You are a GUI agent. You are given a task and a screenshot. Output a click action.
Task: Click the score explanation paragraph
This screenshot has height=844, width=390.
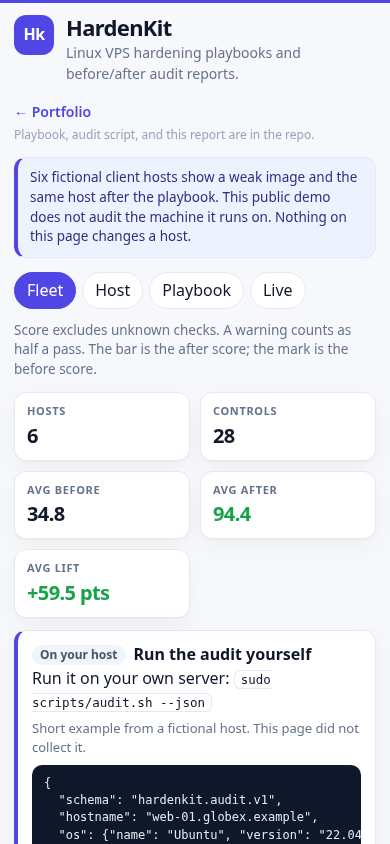[x=181, y=349]
